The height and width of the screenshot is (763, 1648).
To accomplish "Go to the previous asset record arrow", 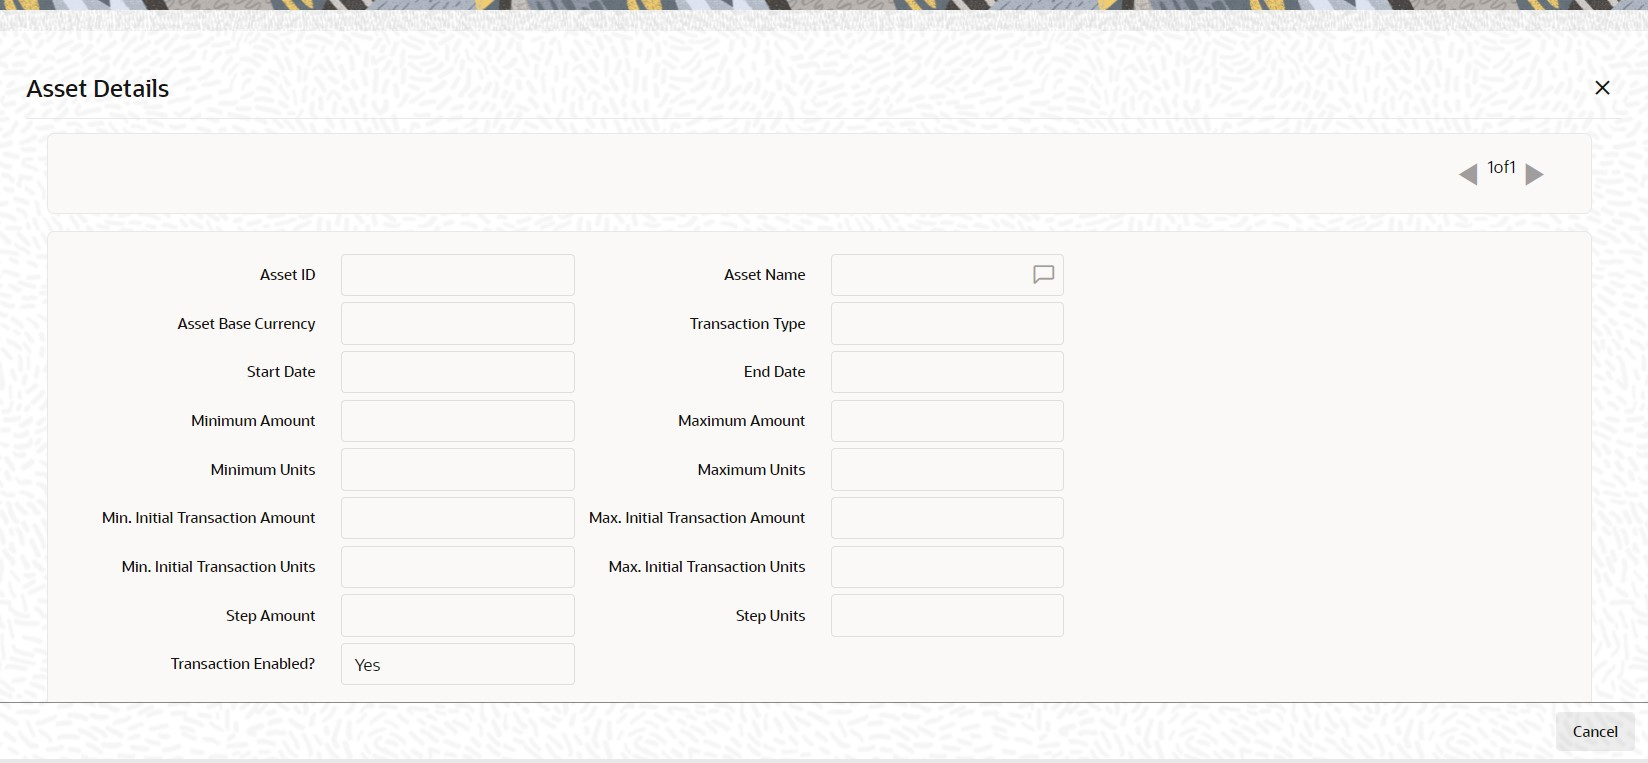I will 1468,175.
